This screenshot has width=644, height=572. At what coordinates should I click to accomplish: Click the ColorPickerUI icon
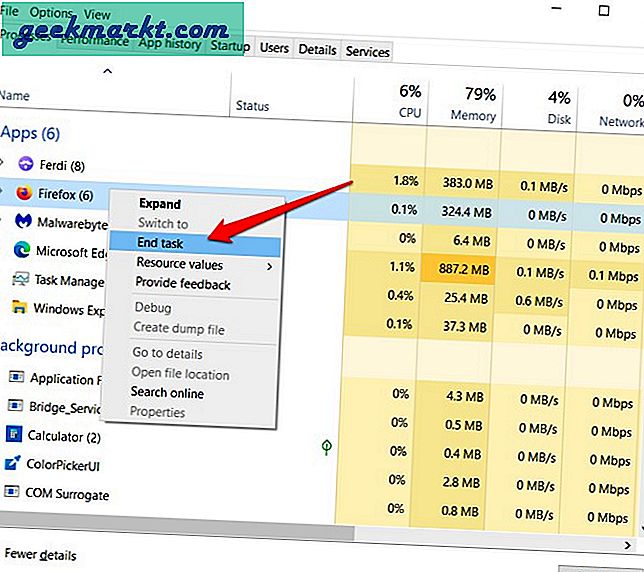13,463
